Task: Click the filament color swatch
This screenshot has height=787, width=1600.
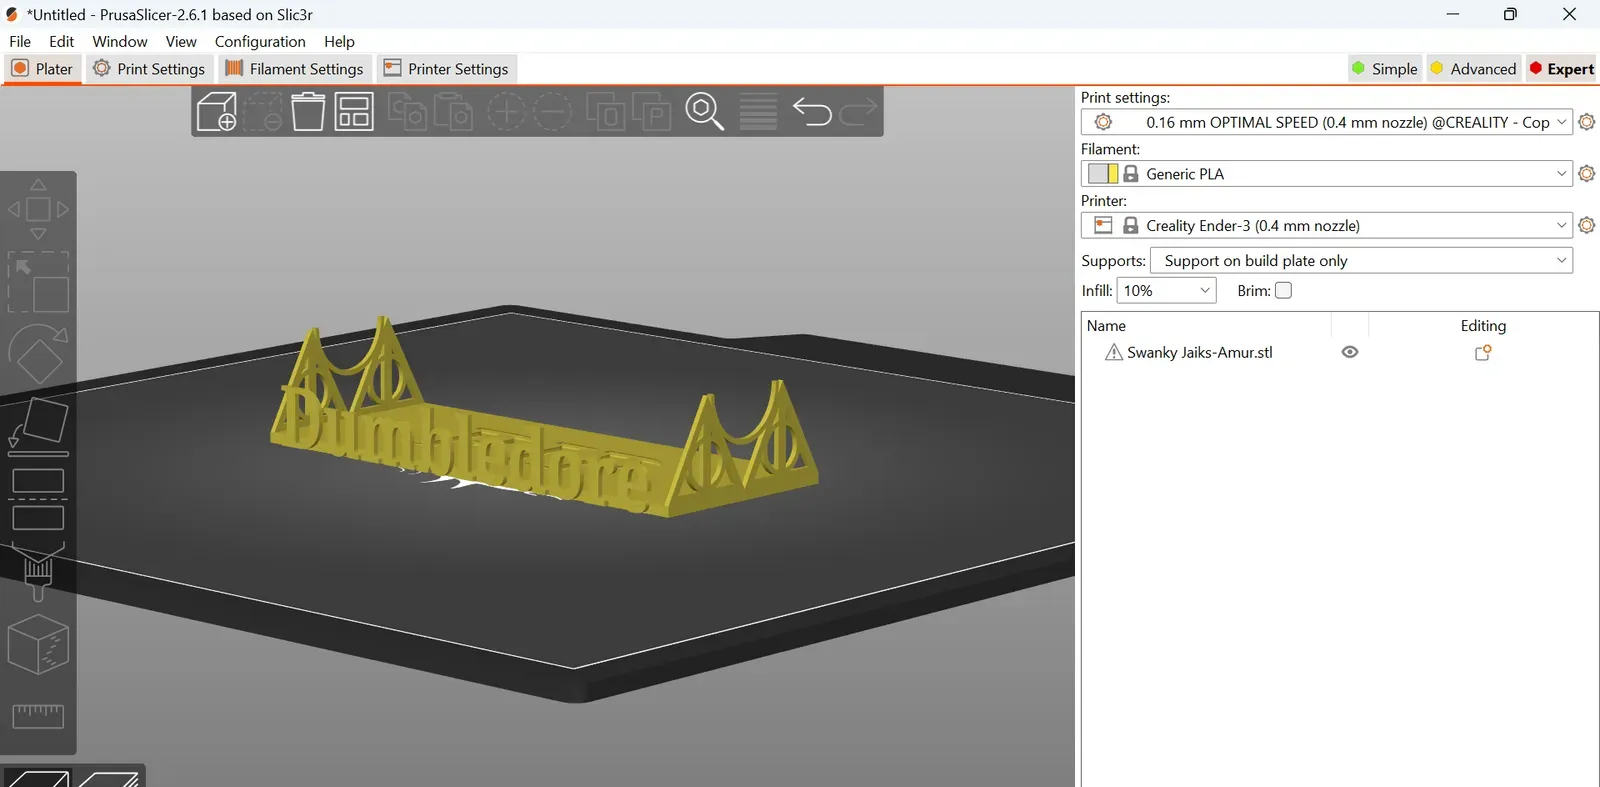Action: (1103, 174)
